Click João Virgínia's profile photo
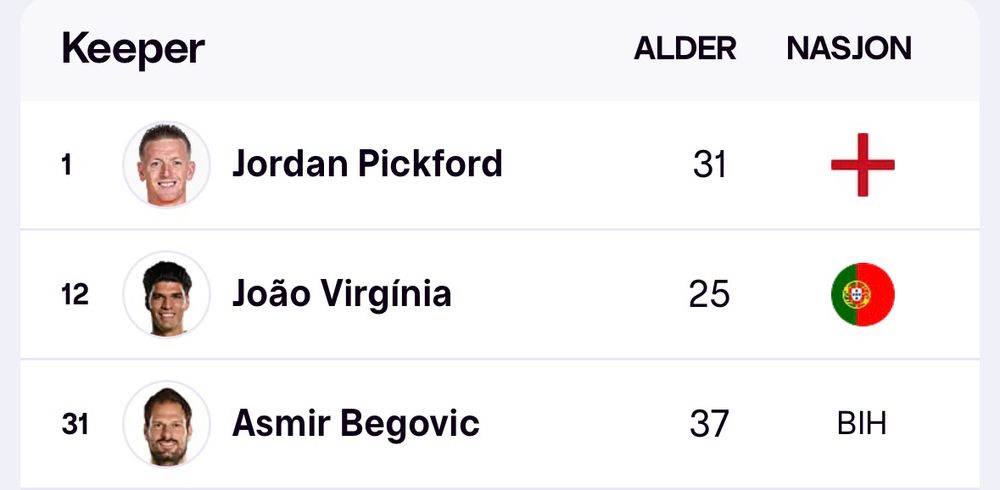The width and height of the screenshot is (1000, 490). 166,294
